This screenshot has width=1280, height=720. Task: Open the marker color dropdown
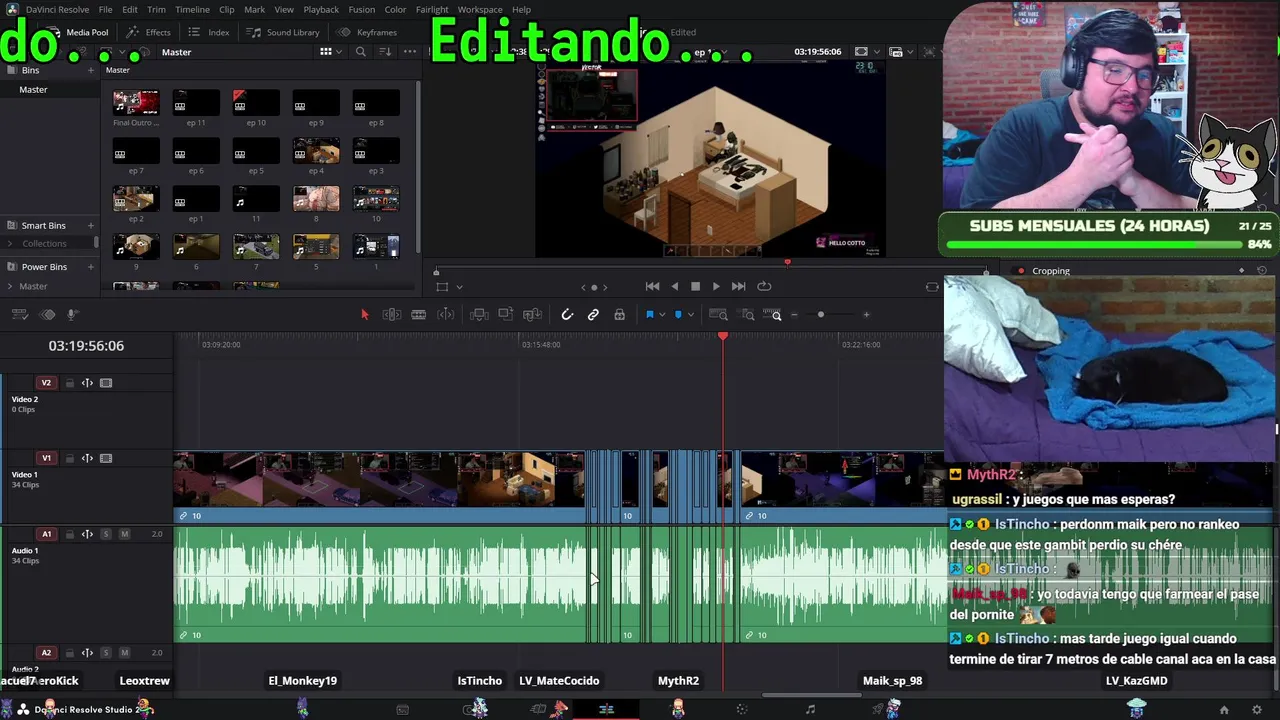pos(690,315)
